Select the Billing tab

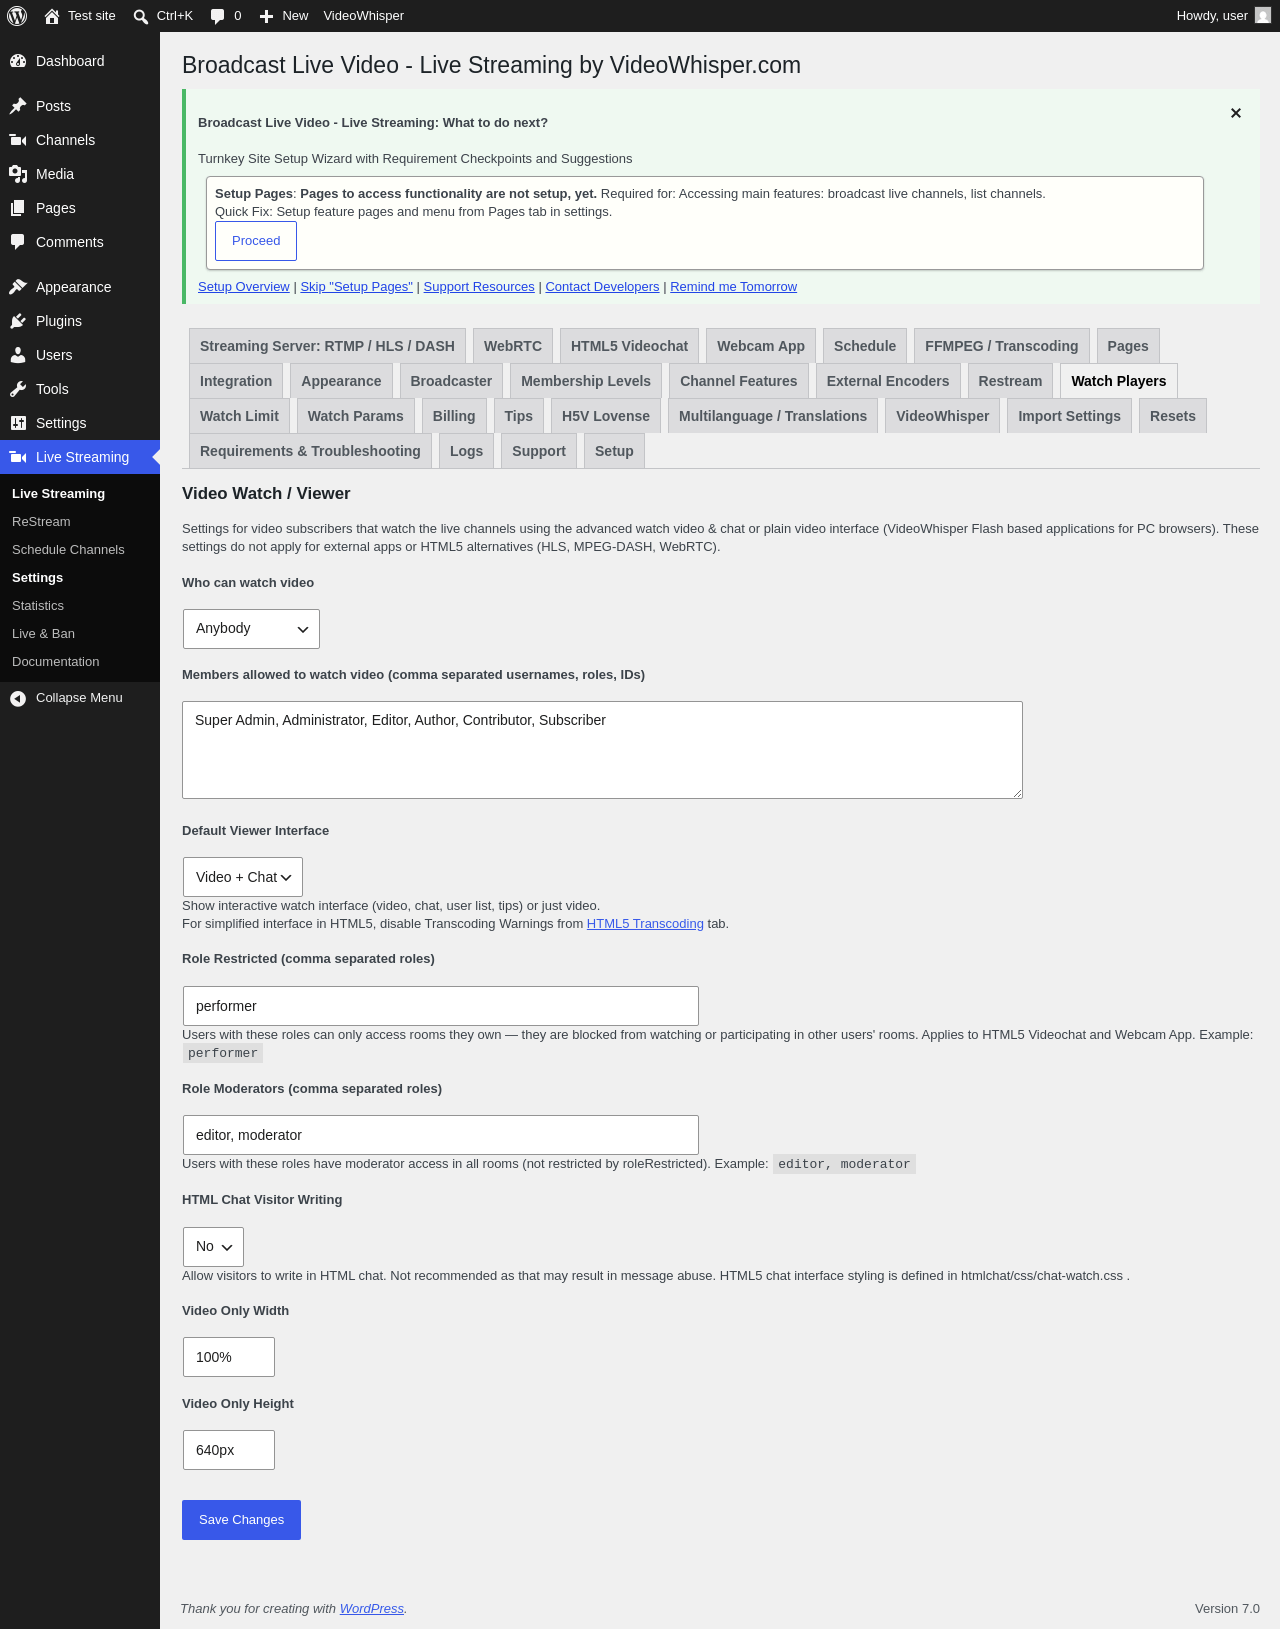point(454,416)
